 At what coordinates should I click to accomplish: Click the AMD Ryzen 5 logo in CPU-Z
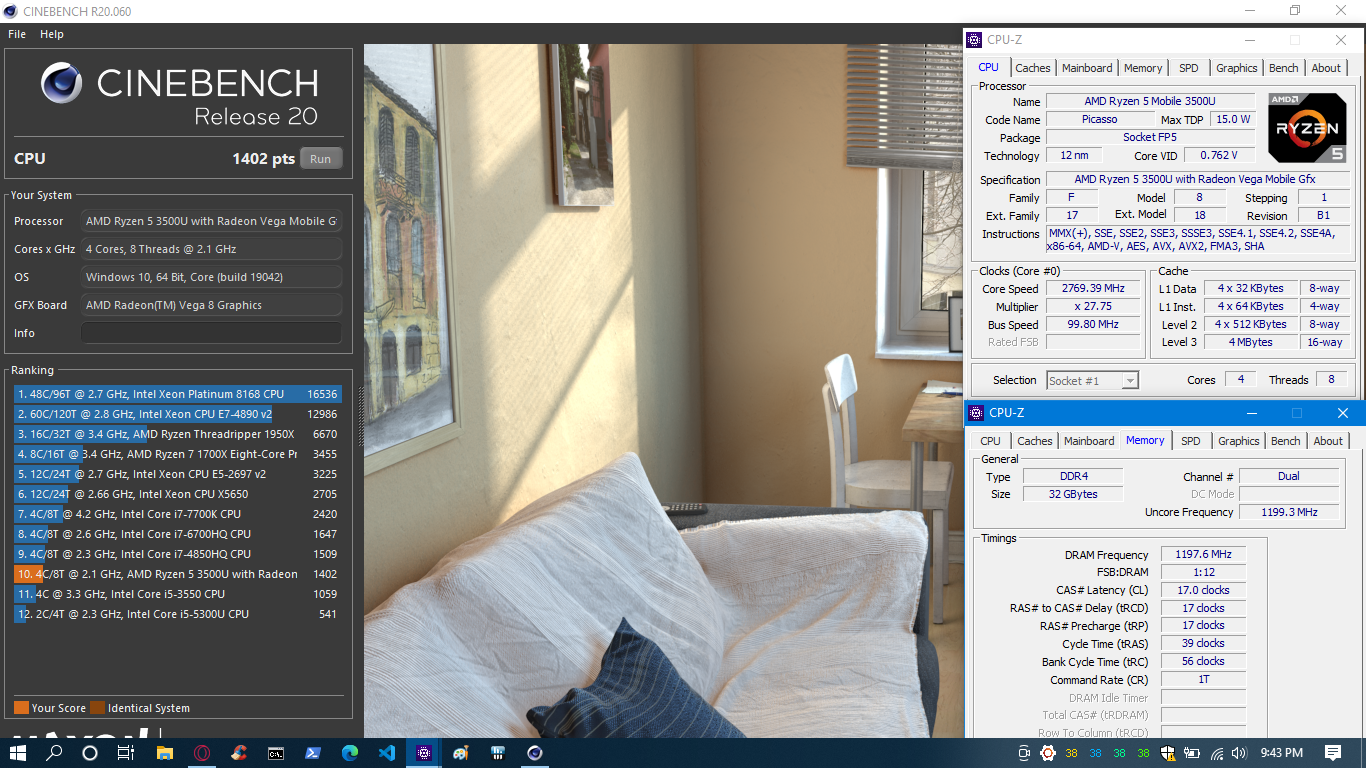[x=1306, y=127]
